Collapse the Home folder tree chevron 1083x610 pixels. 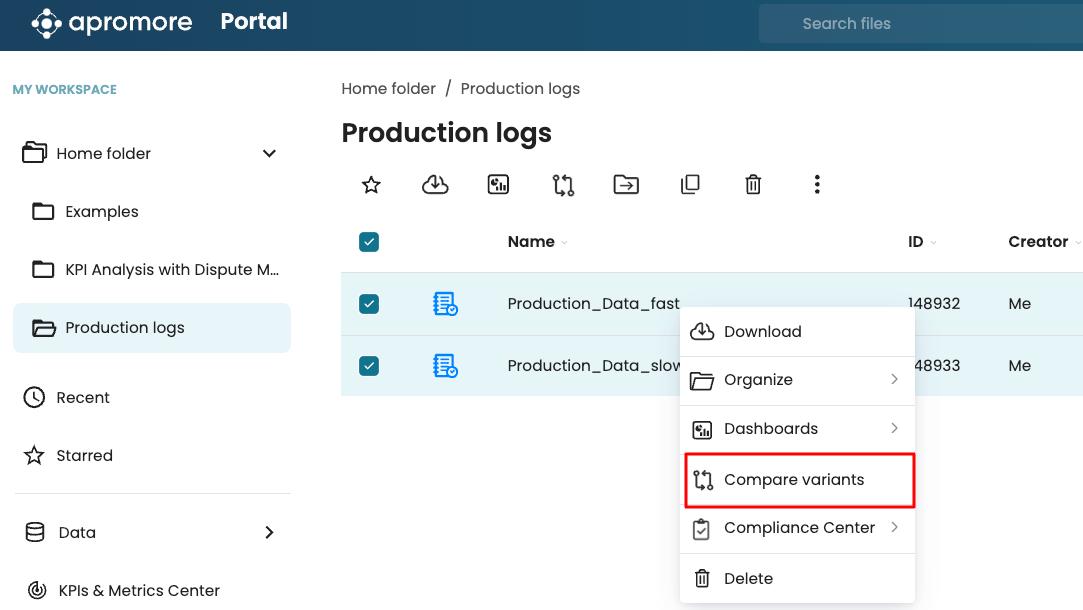269,154
